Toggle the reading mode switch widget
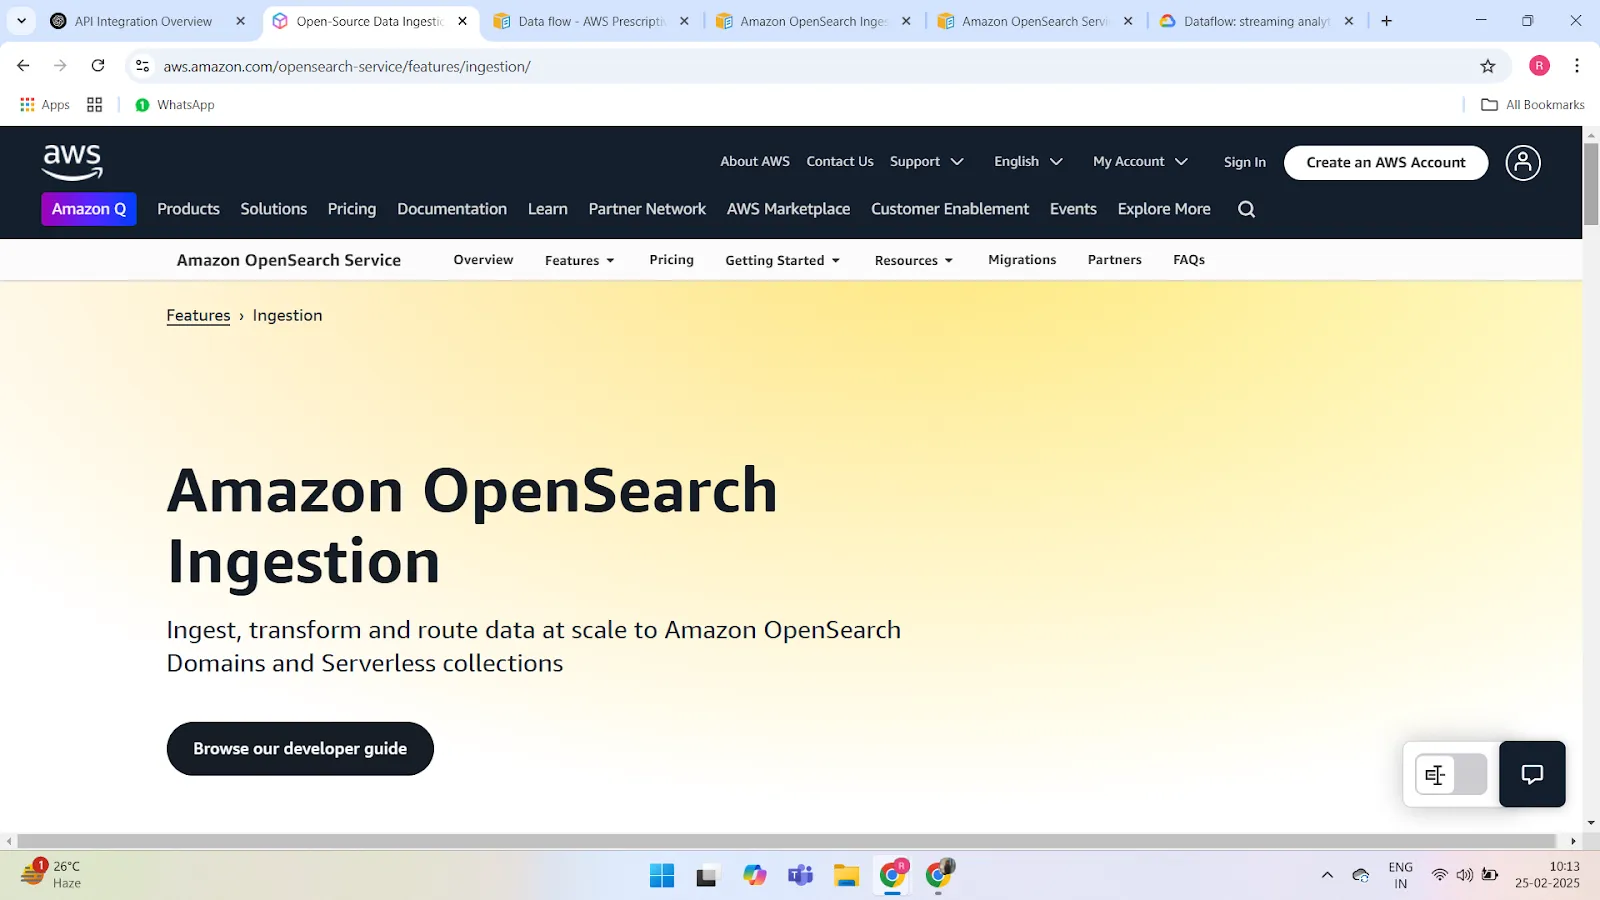 click(x=1451, y=774)
